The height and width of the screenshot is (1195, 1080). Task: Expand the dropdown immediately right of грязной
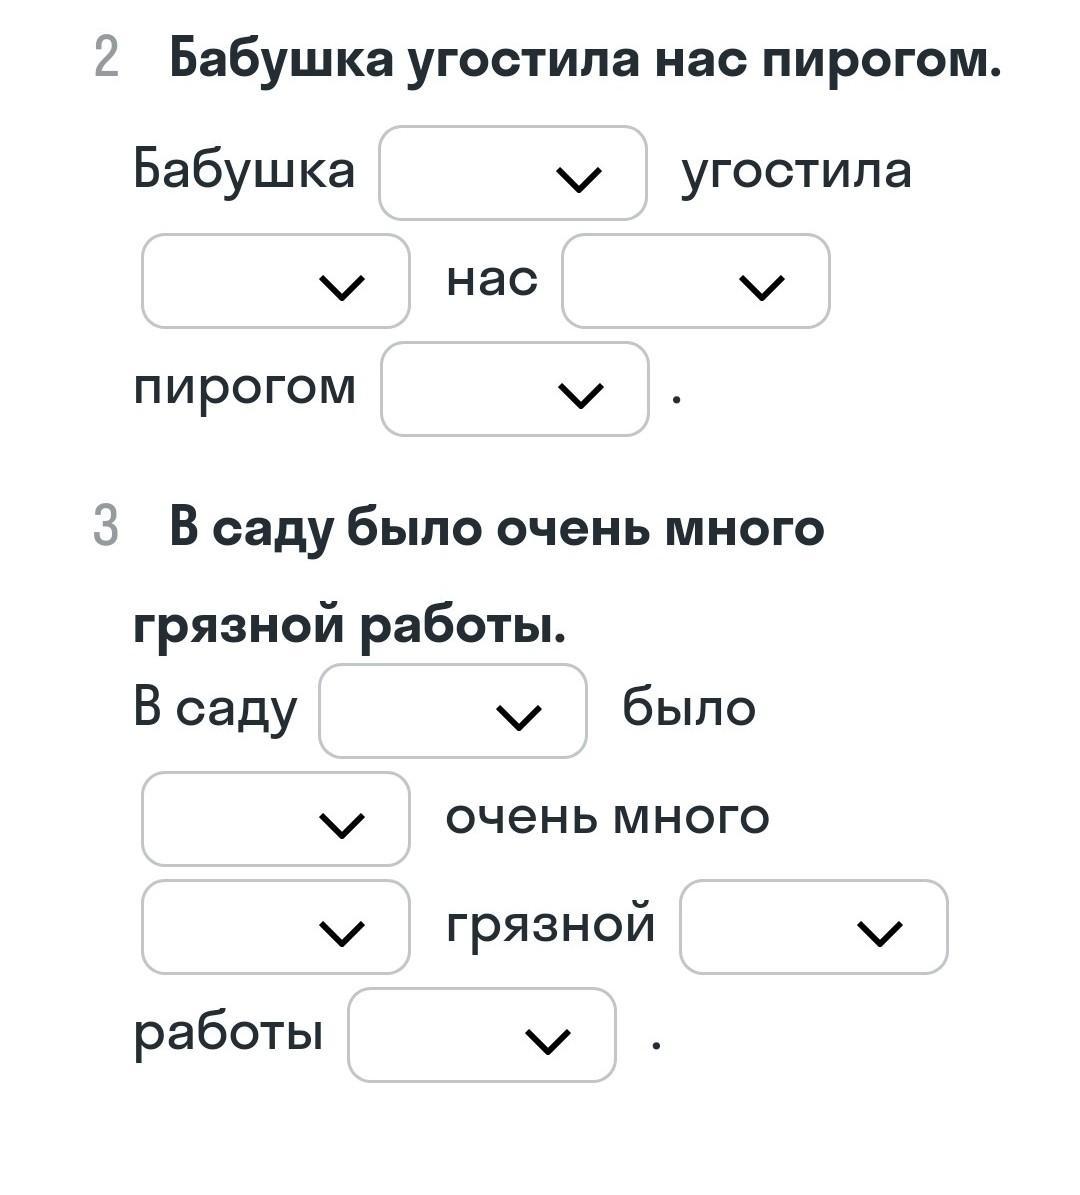point(813,927)
